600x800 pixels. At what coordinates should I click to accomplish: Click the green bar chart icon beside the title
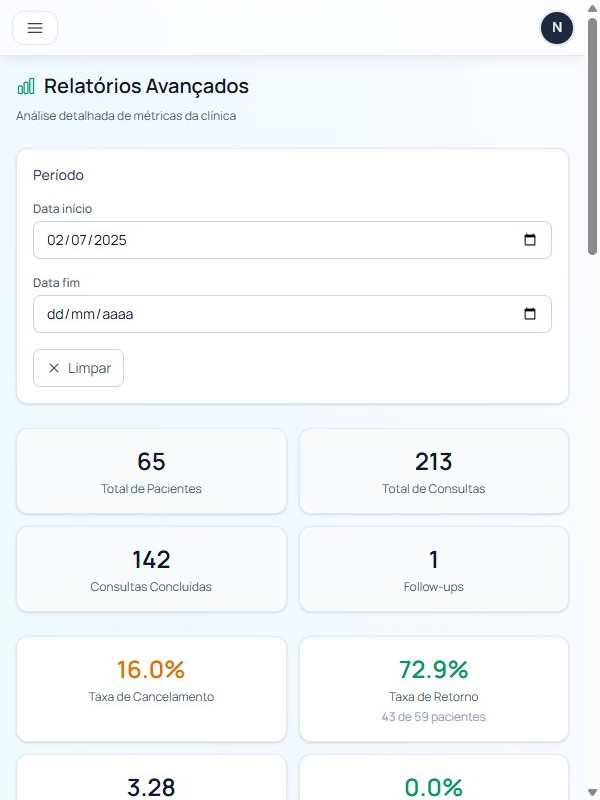[27, 86]
